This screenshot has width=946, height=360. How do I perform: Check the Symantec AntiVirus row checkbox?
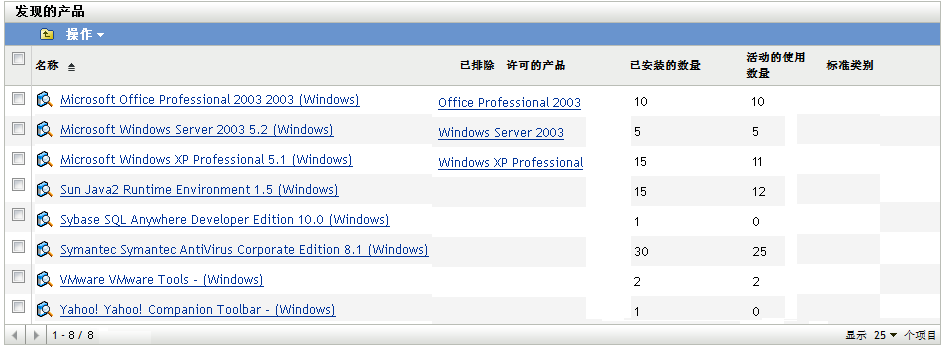pyautogui.click(x=19, y=247)
